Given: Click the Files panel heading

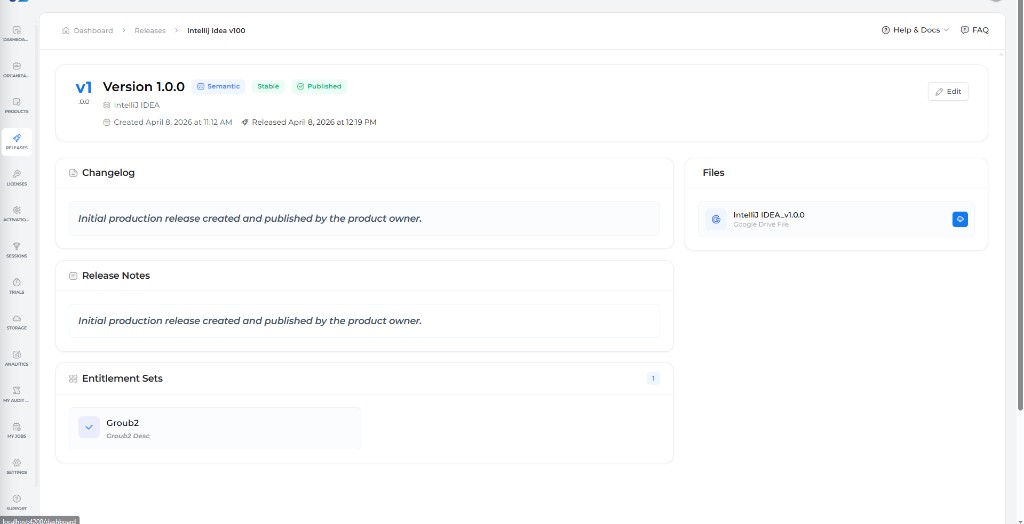Looking at the screenshot, I should pyautogui.click(x=713, y=173).
